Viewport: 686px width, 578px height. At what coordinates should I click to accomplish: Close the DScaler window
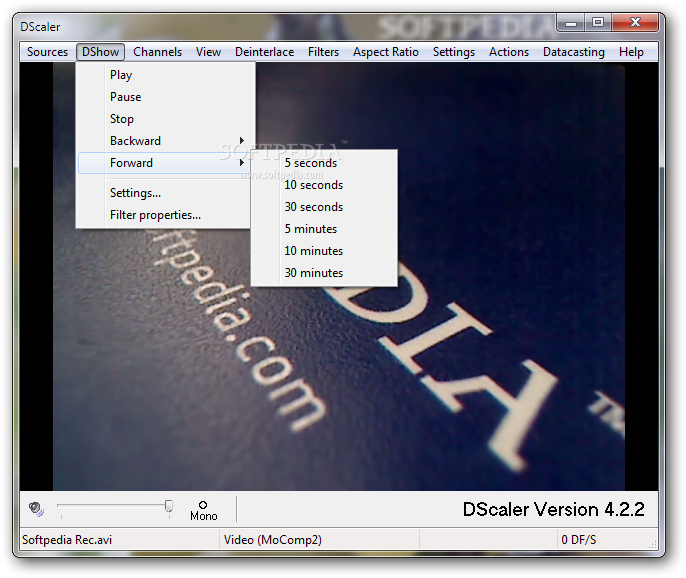pos(635,23)
